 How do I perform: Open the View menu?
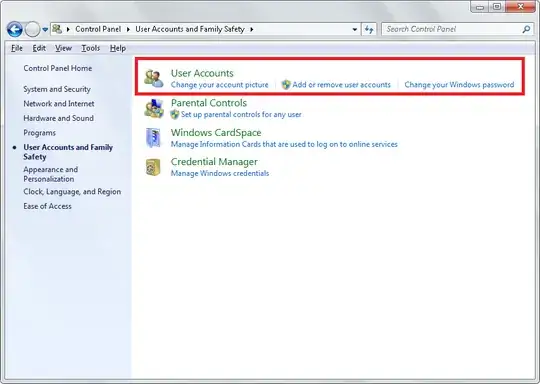tap(63, 48)
